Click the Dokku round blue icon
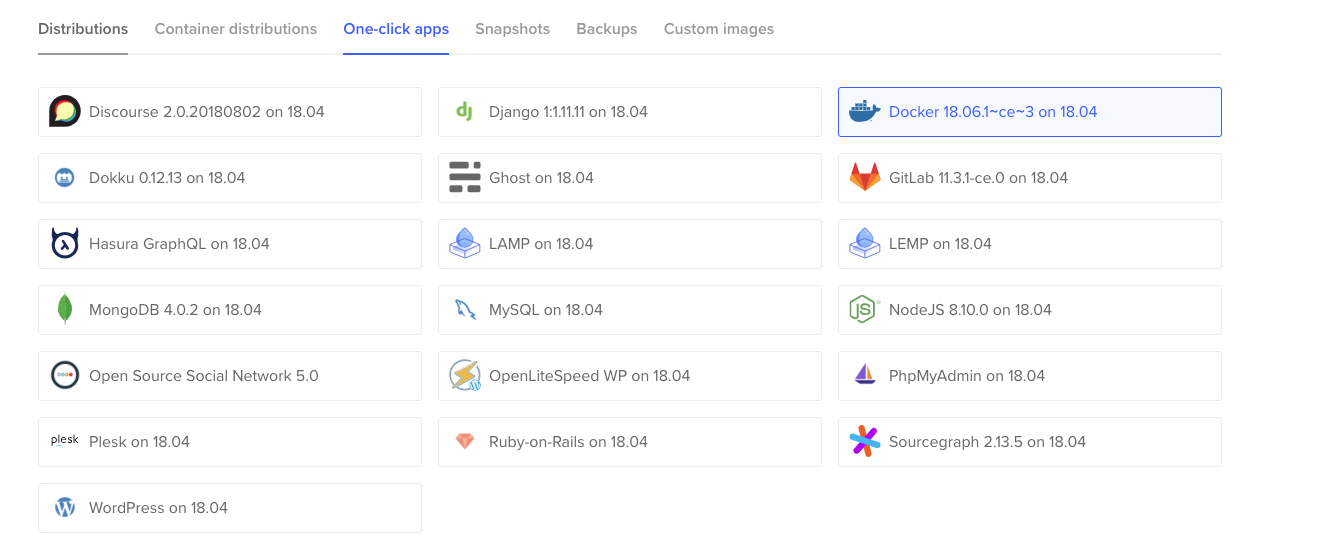This screenshot has height=555, width=1333. [64, 178]
